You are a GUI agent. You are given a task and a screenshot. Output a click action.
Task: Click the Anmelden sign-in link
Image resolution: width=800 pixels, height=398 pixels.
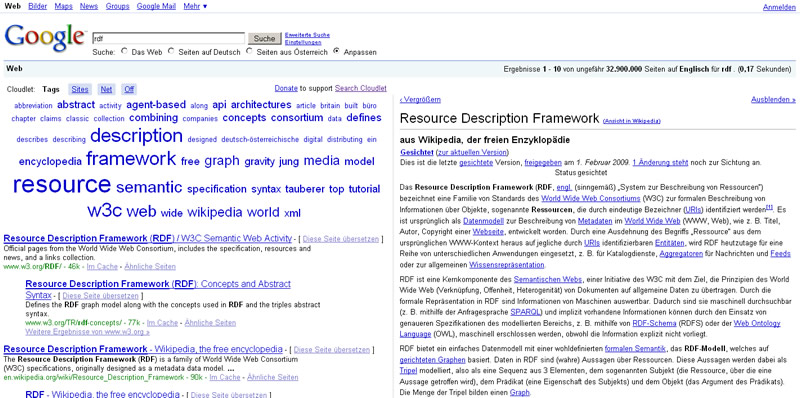779,7
